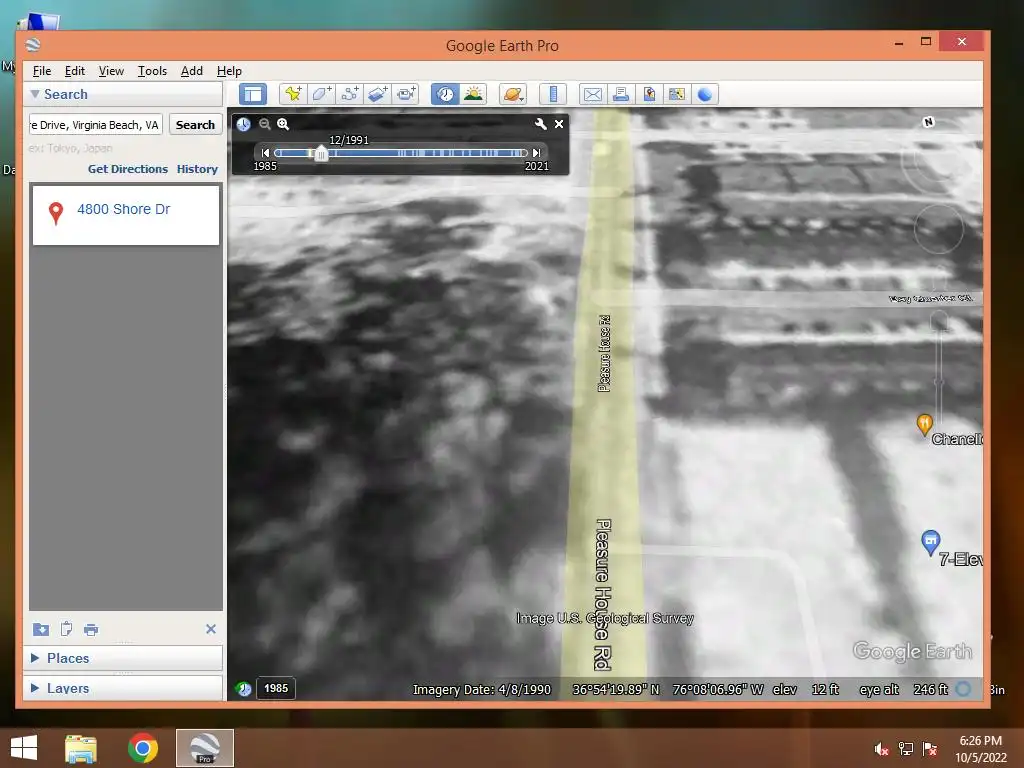Click the search address input field
The image size is (1024, 768).
point(95,125)
